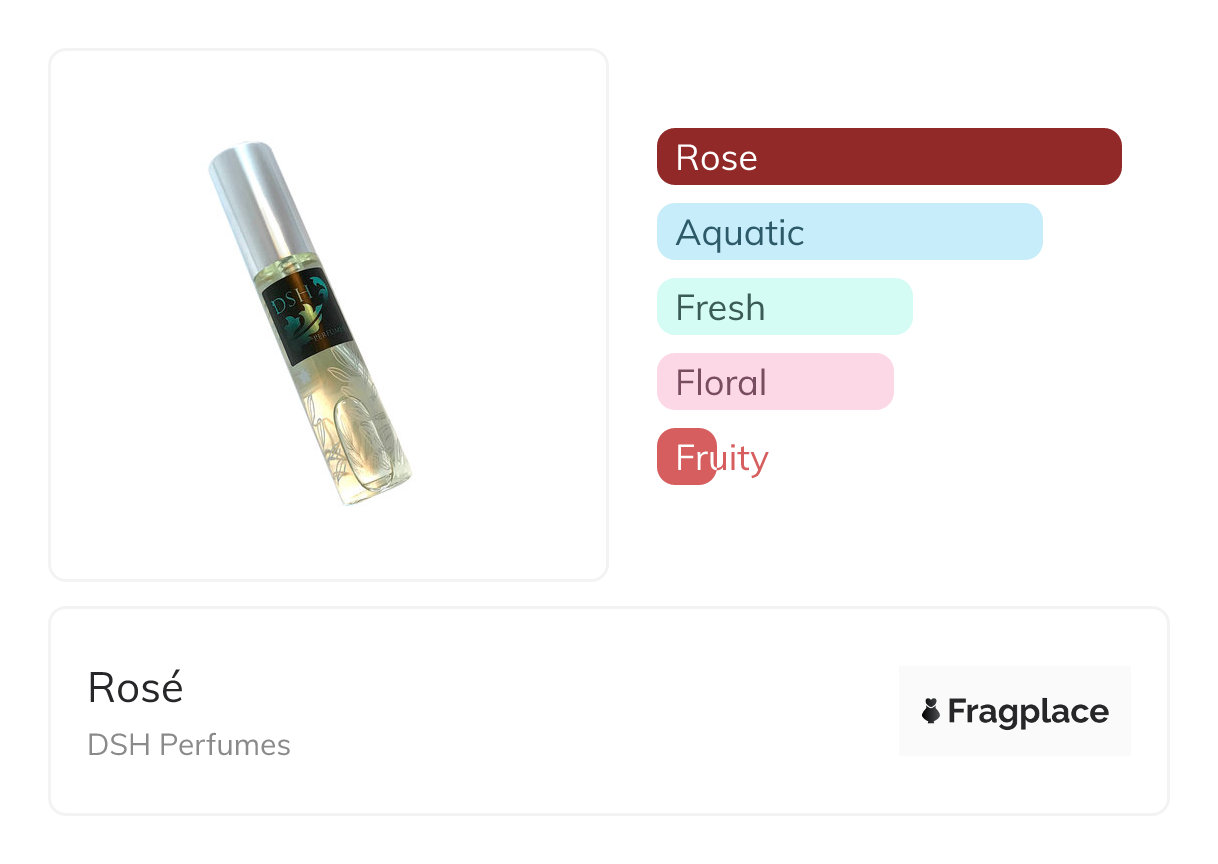Image resolution: width=1218 pixels, height=864 pixels.
Task: Click the Fragplace wordmark text
Action: (1027, 711)
